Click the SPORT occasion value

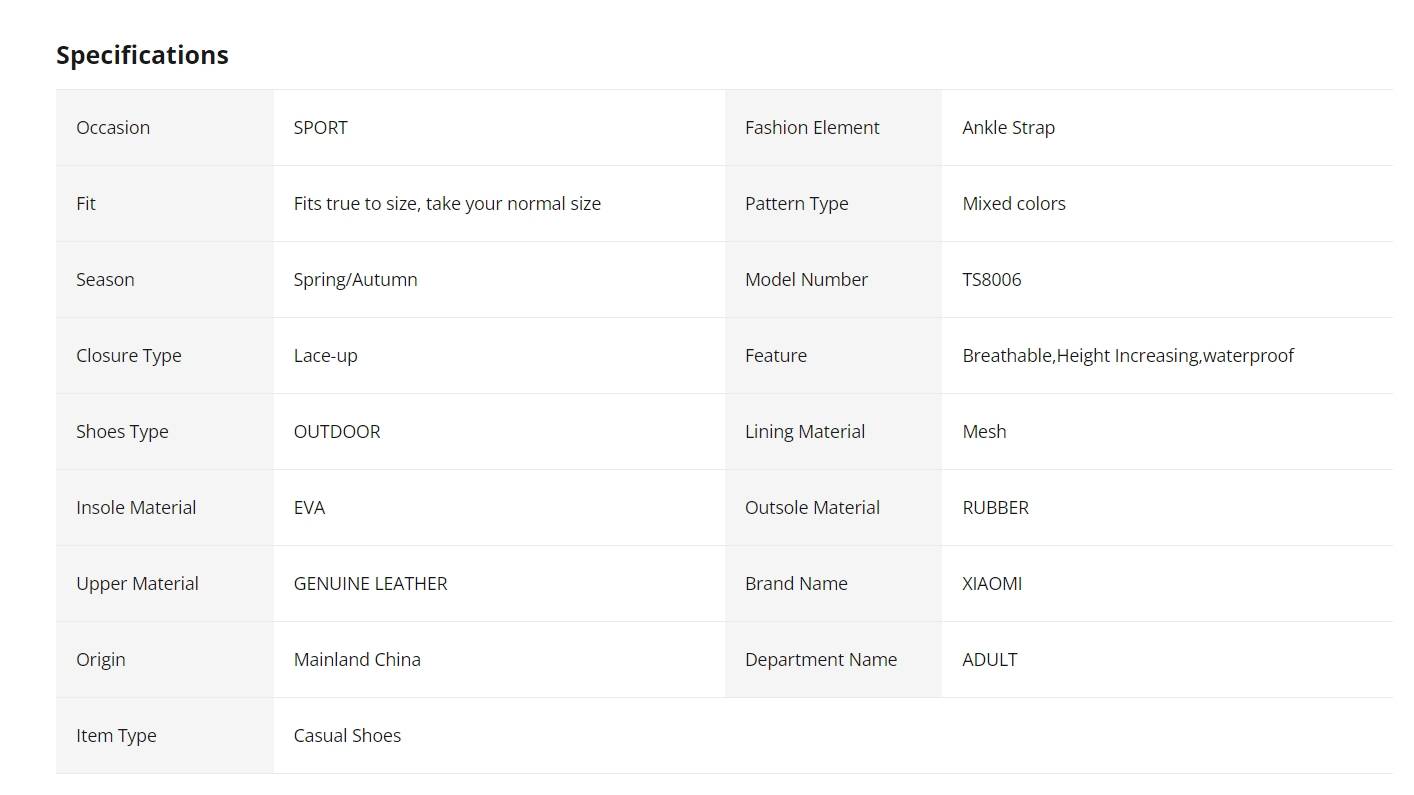click(321, 128)
